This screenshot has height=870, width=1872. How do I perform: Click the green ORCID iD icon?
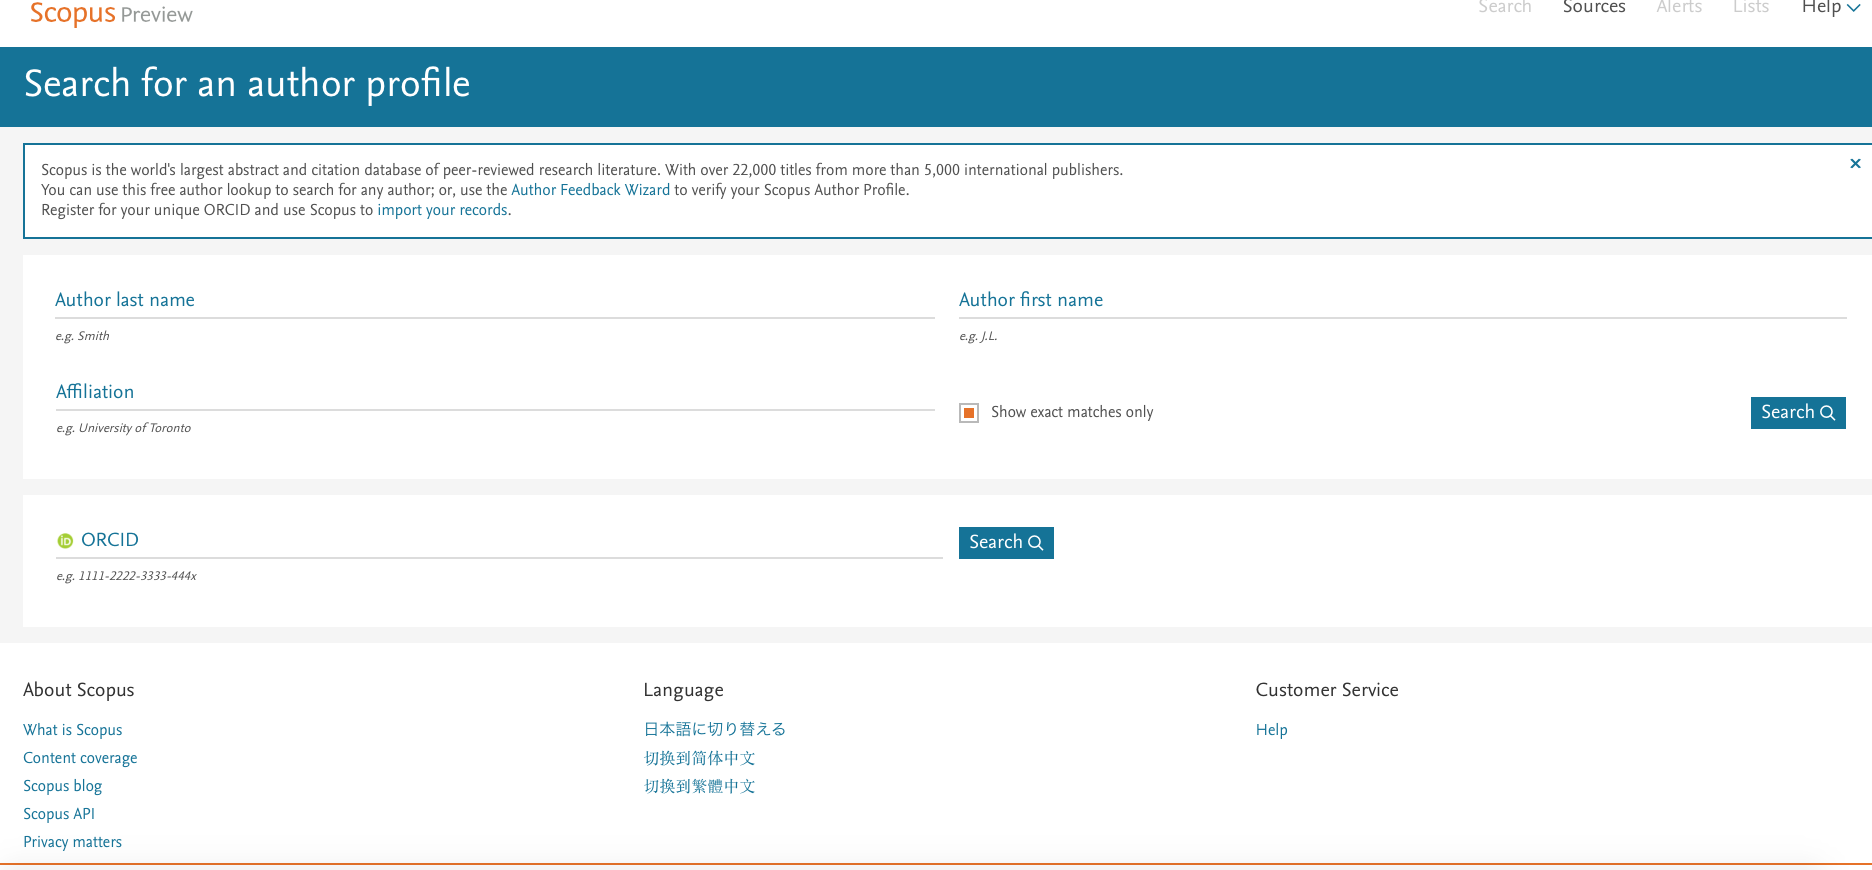coord(65,541)
